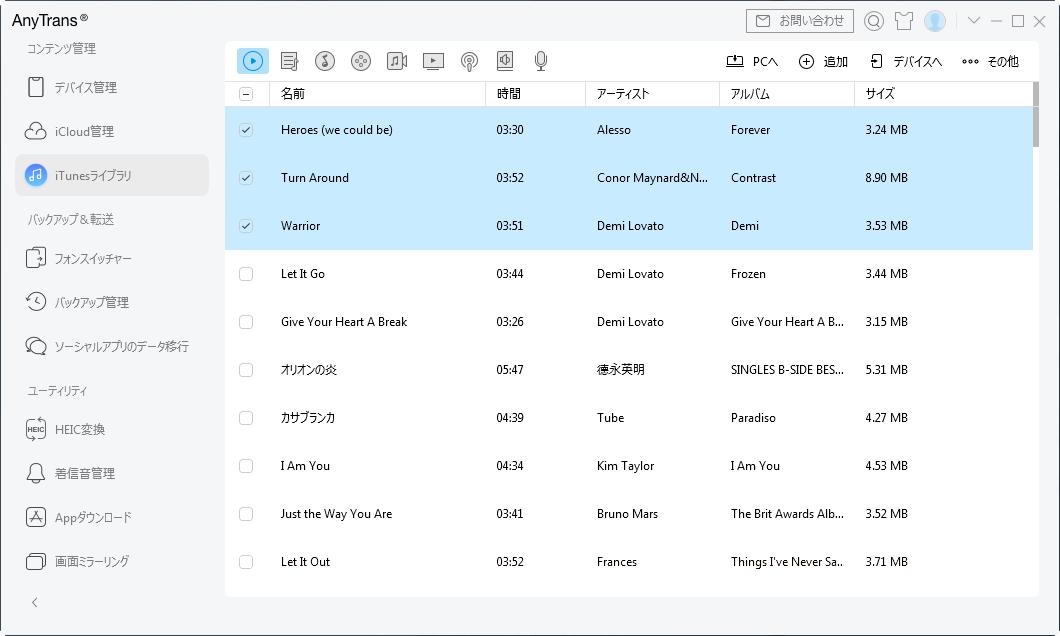Click the device management phone icon
1060x636 pixels.
pyautogui.click(x=36, y=87)
